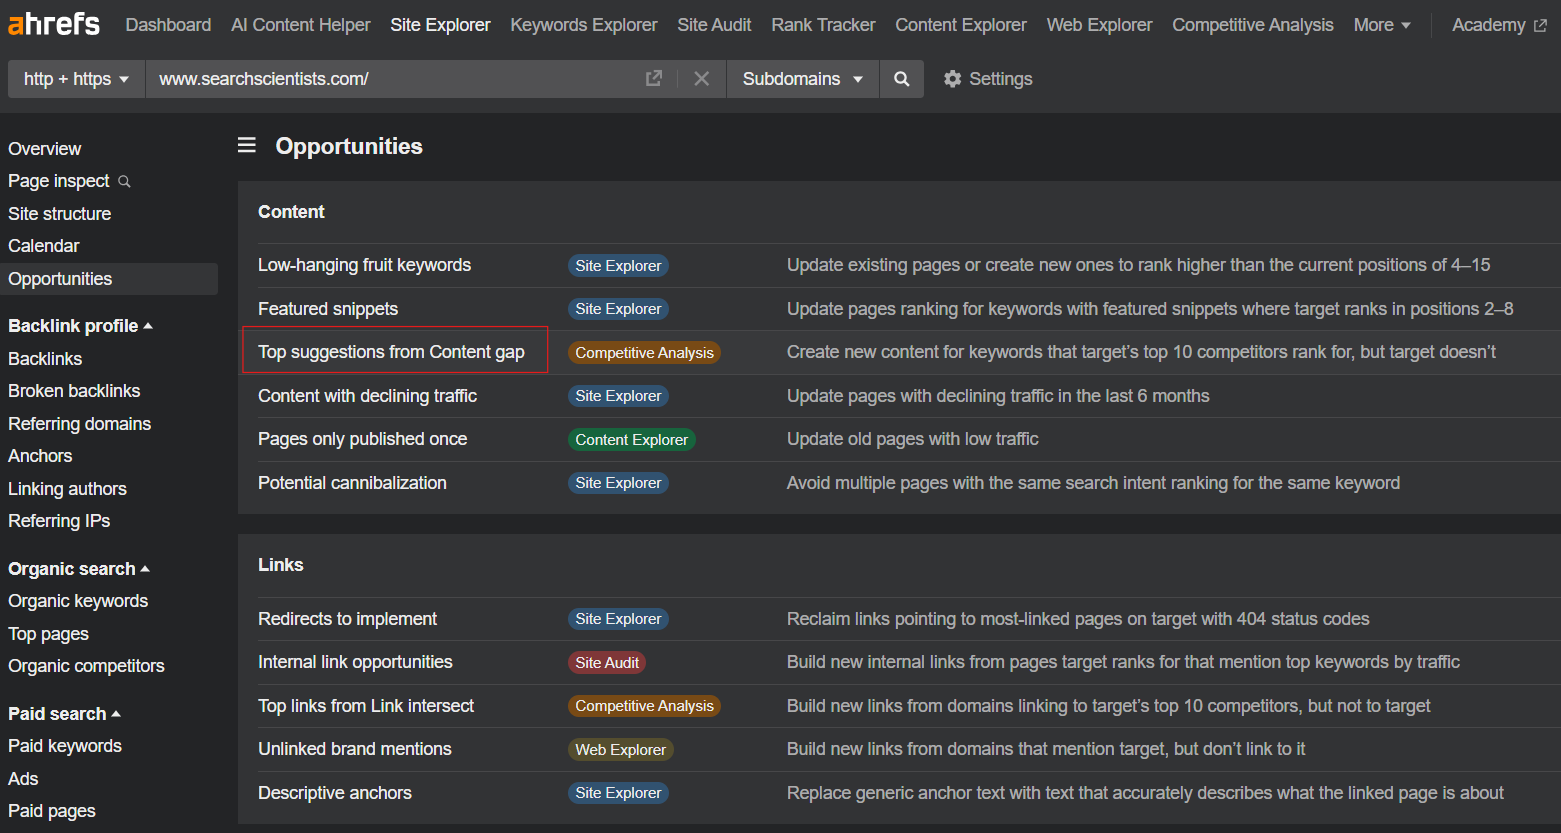Open Site structure in sidebar
Screen dimensions: 1561x833
coord(60,214)
